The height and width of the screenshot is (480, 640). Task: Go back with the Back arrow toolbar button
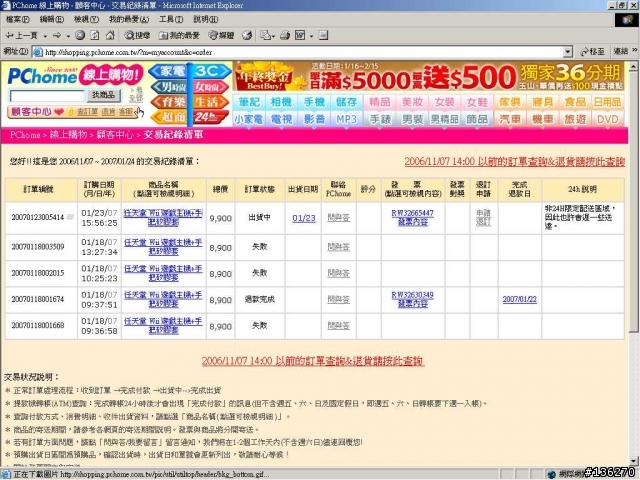point(21,36)
